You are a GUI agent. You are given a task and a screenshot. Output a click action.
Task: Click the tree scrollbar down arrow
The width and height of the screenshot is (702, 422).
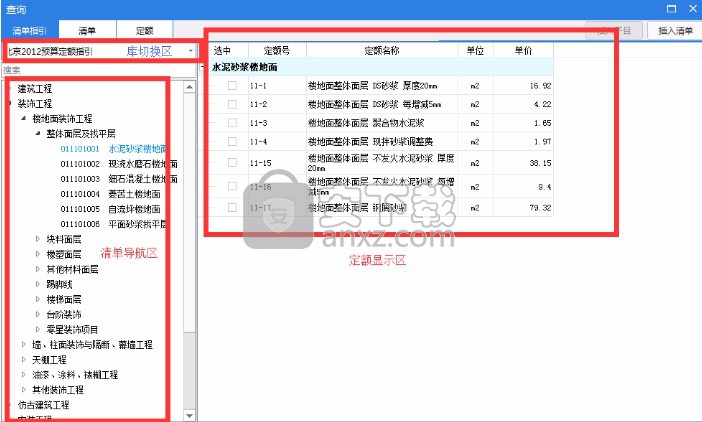click(189, 415)
